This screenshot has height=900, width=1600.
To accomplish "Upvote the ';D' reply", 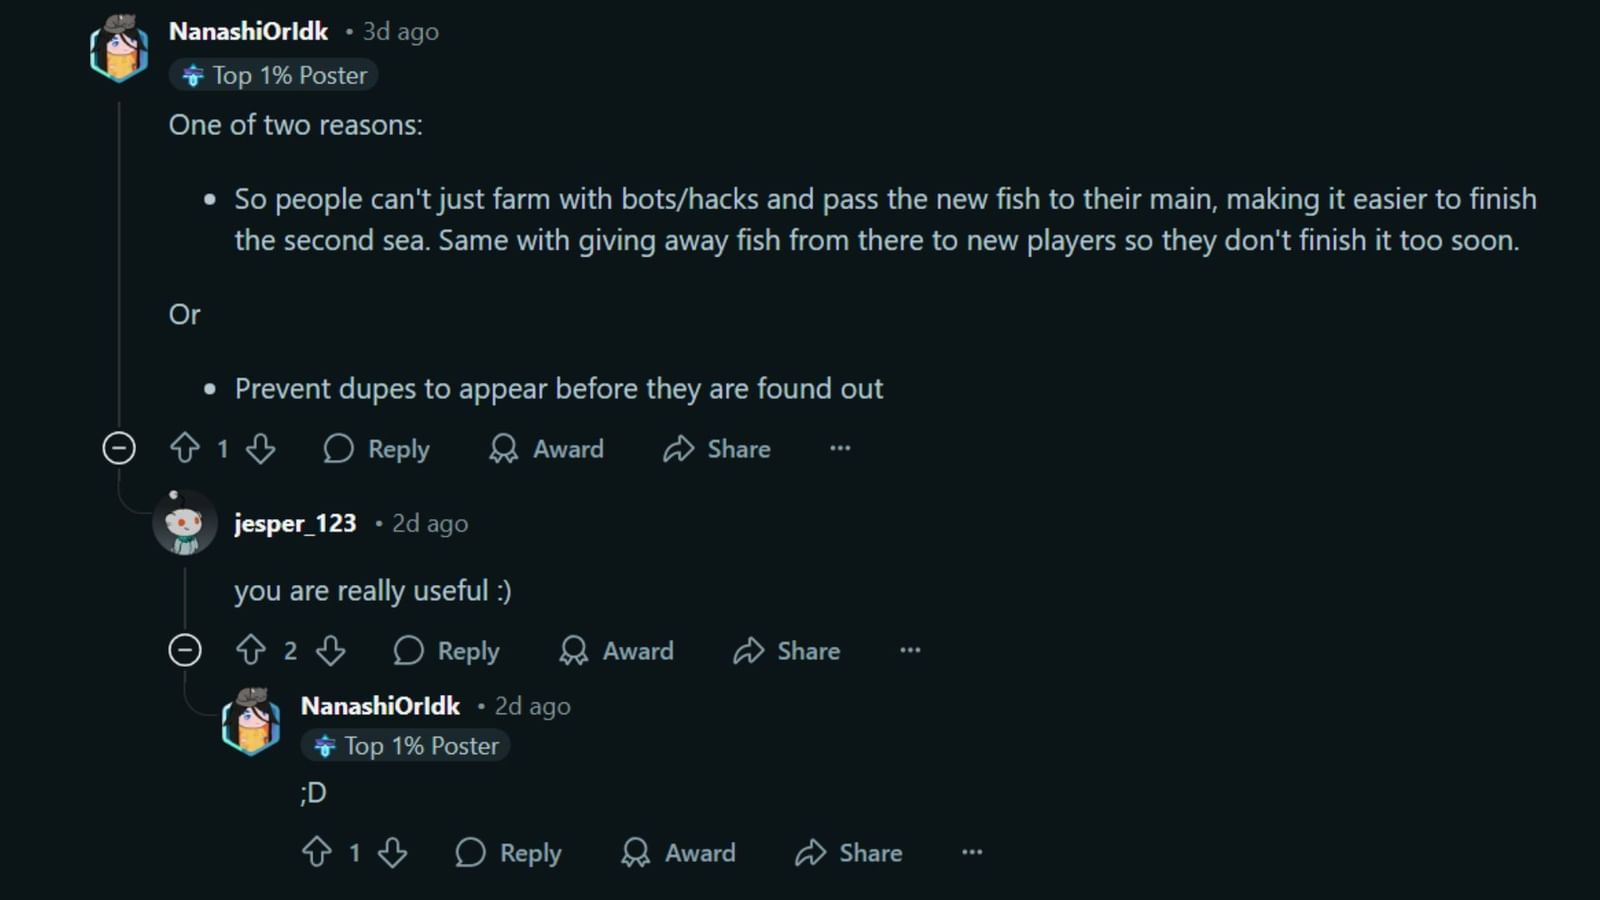I will coord(317,852).
